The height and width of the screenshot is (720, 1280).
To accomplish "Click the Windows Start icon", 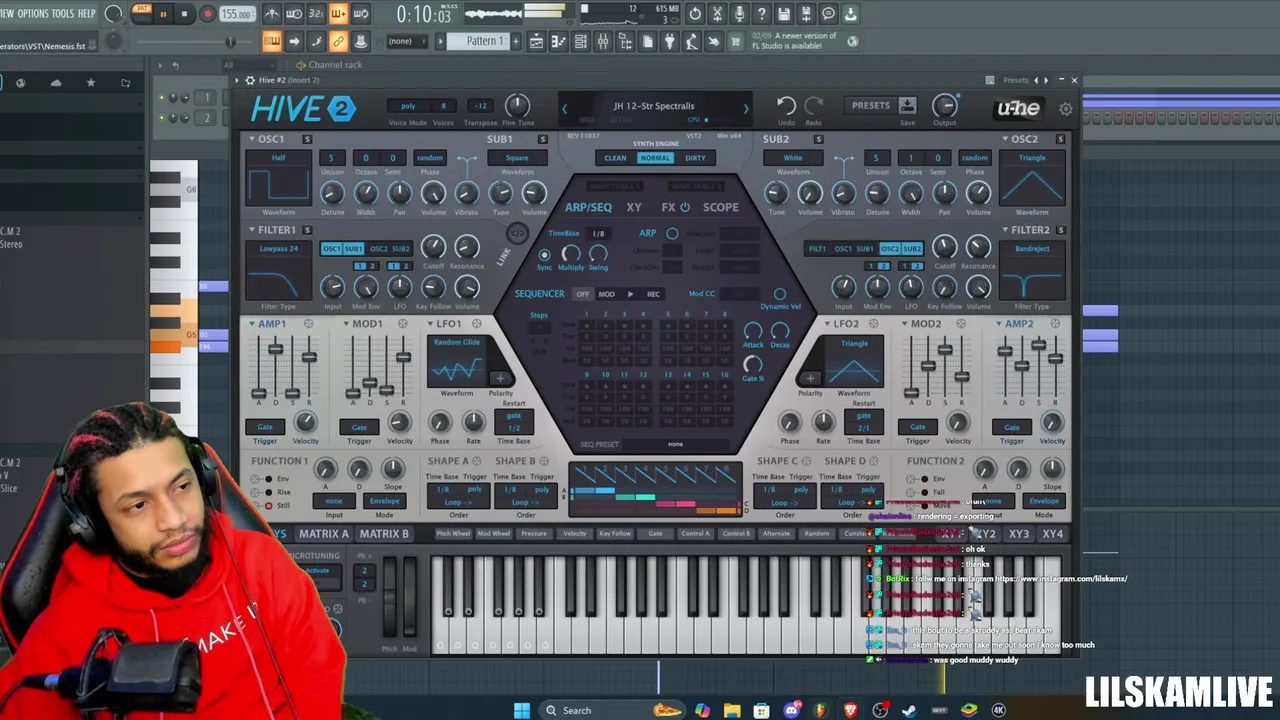I will (x=522, y=710).
